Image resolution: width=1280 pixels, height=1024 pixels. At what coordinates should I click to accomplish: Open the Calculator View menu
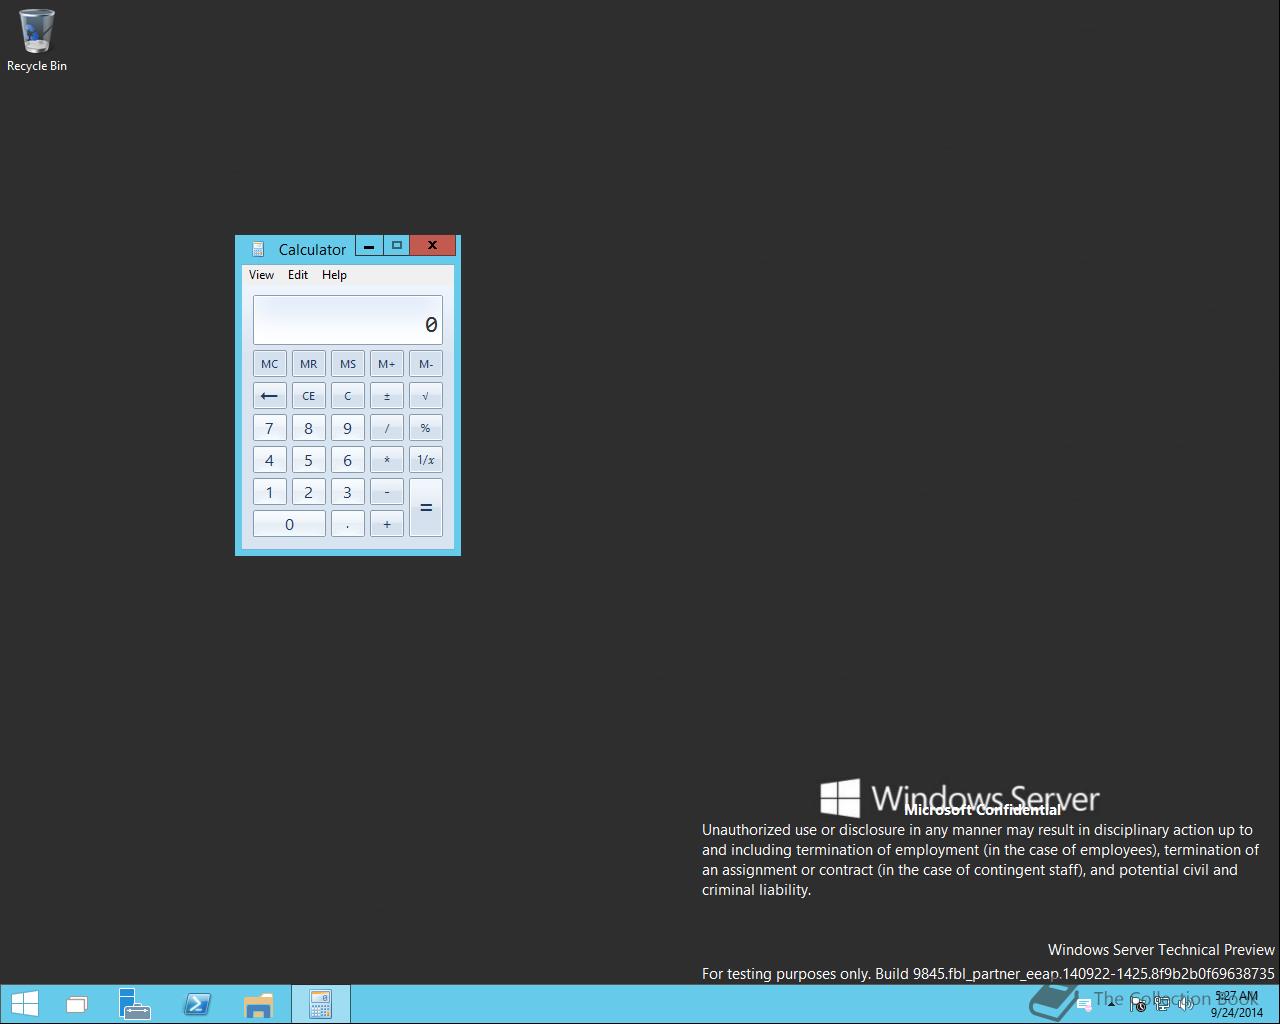[261, 275]
